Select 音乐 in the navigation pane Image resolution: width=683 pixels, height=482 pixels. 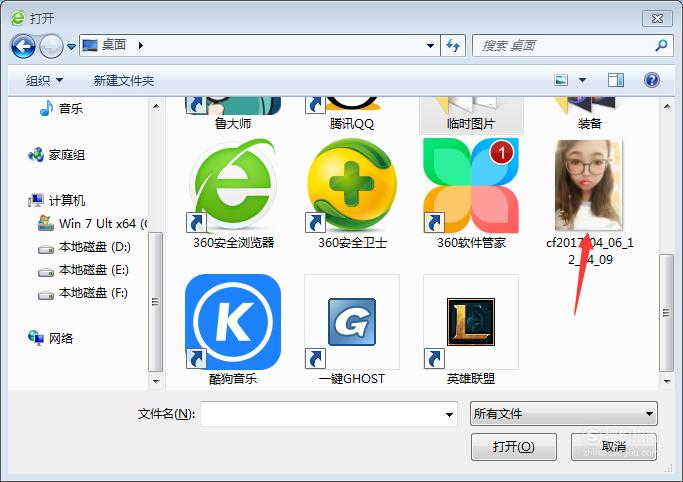pyautogui.click(x=61, y=108)
